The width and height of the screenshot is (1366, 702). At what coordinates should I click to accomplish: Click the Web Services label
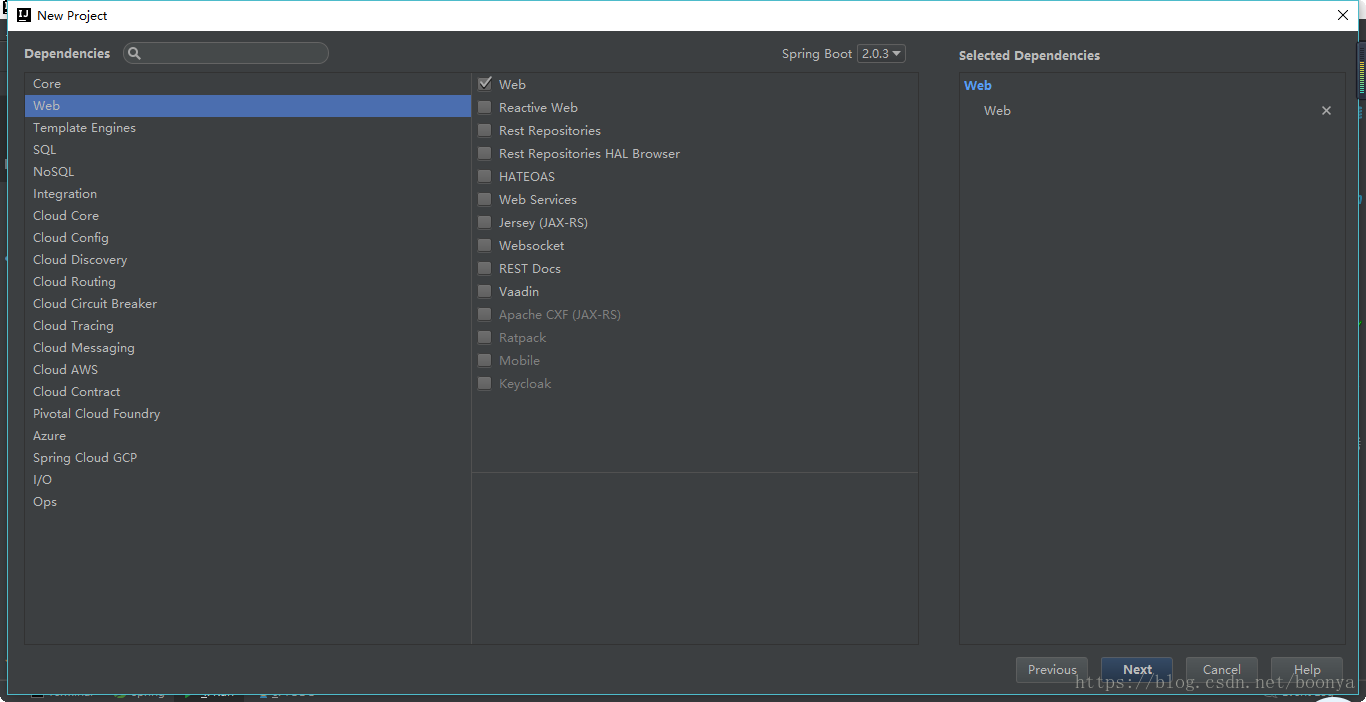538,200
